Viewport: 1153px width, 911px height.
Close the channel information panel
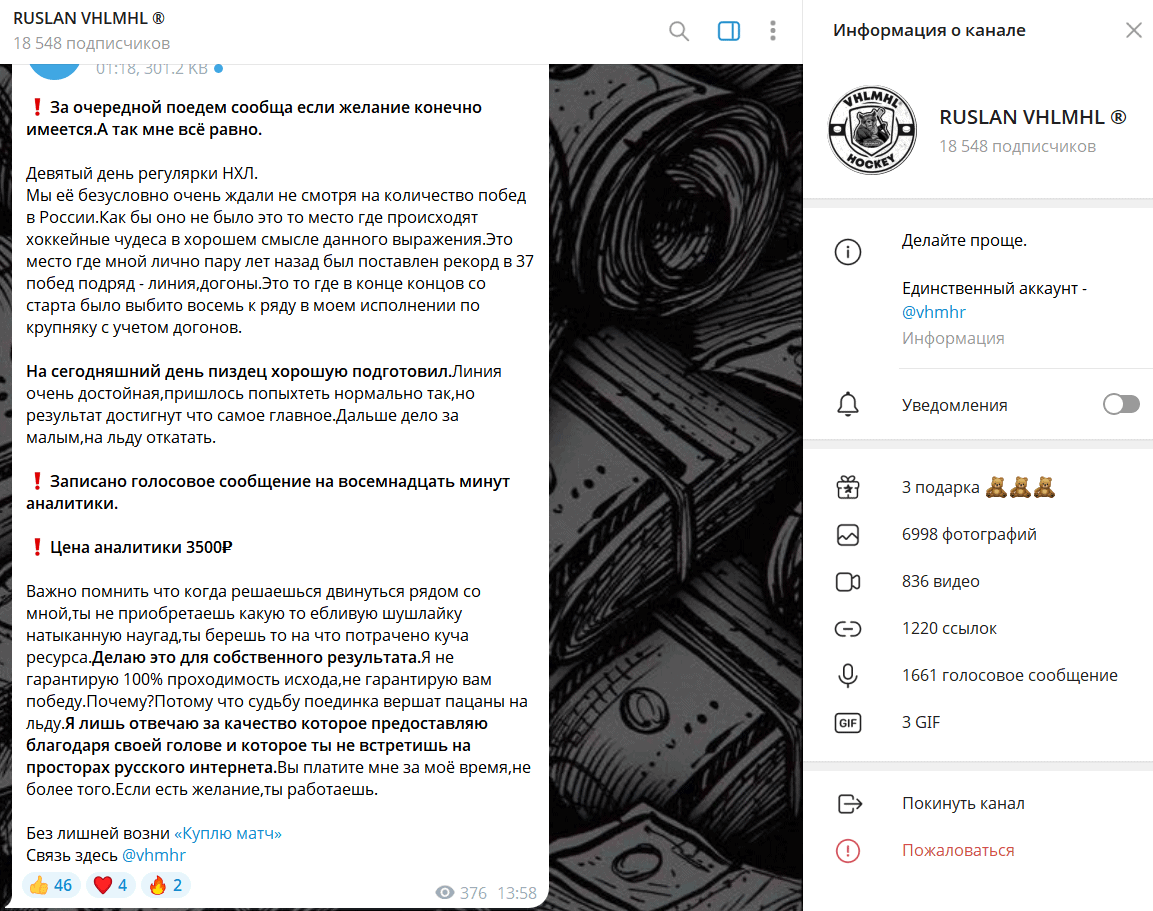(x=1133, y=30)
